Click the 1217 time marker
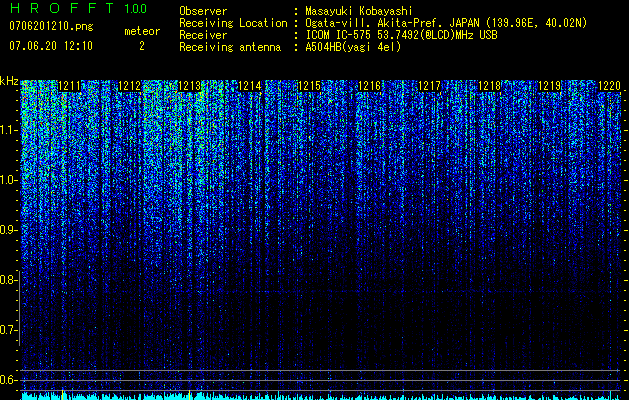The height and width of the screenshot is (400, 629). pos(429,86)
